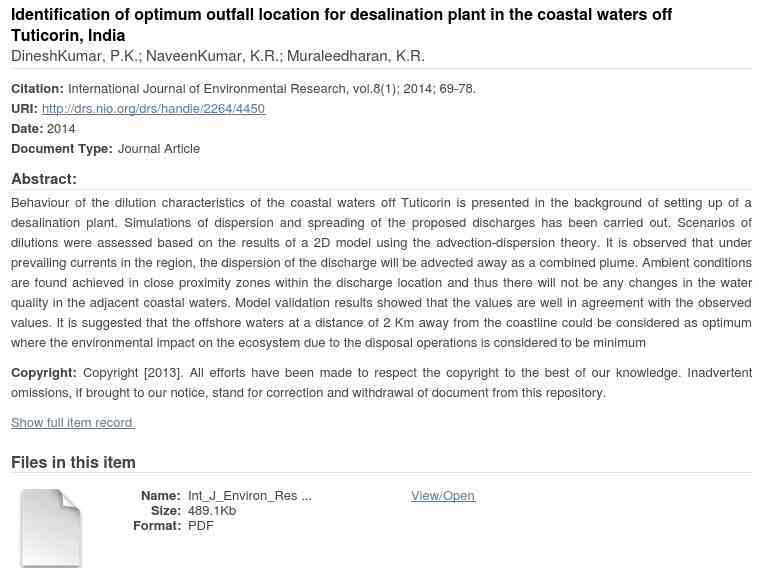Click the PDF file thumbnail icon
This screenshot has width=759, height=578.
click(51, 527)
